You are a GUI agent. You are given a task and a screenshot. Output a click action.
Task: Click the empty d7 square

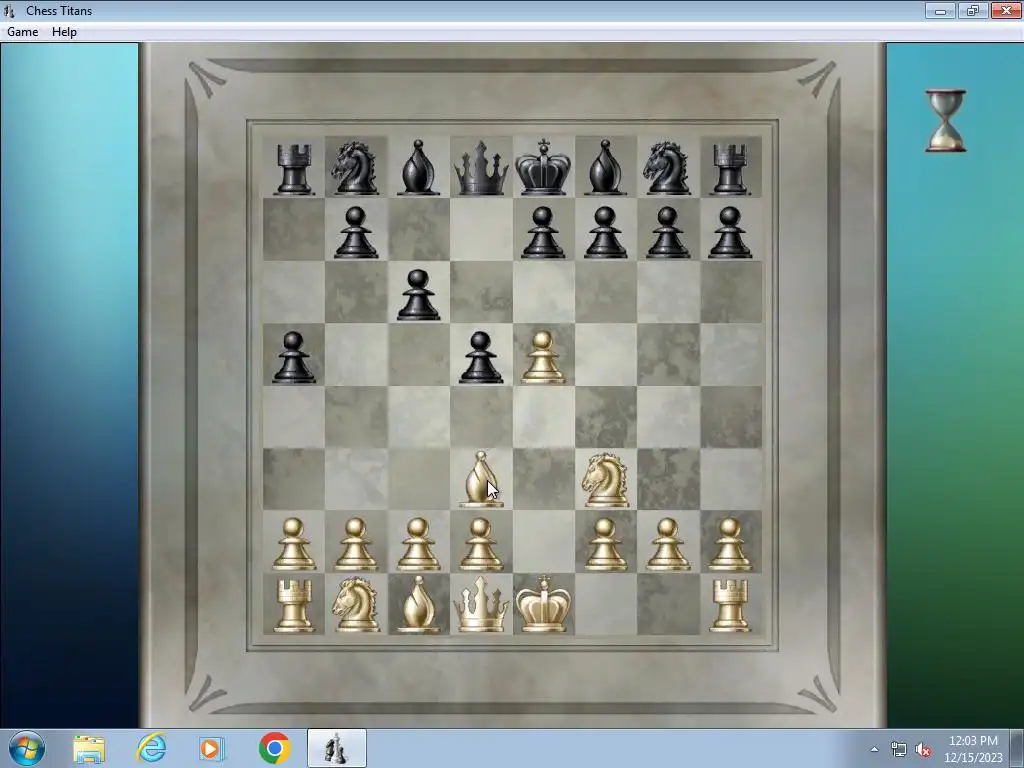pyautogui.click(x=481, y=230)
